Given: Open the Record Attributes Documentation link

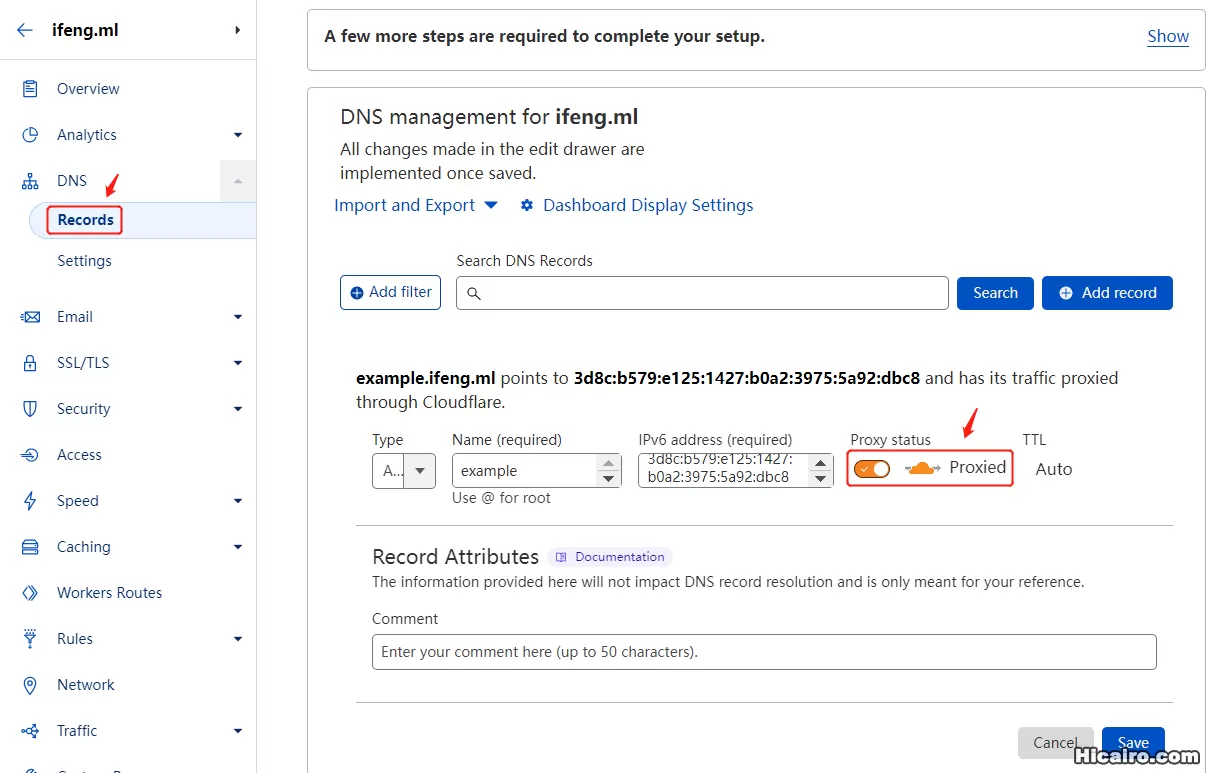Looking at the screenshot, I should coord(610,557).
